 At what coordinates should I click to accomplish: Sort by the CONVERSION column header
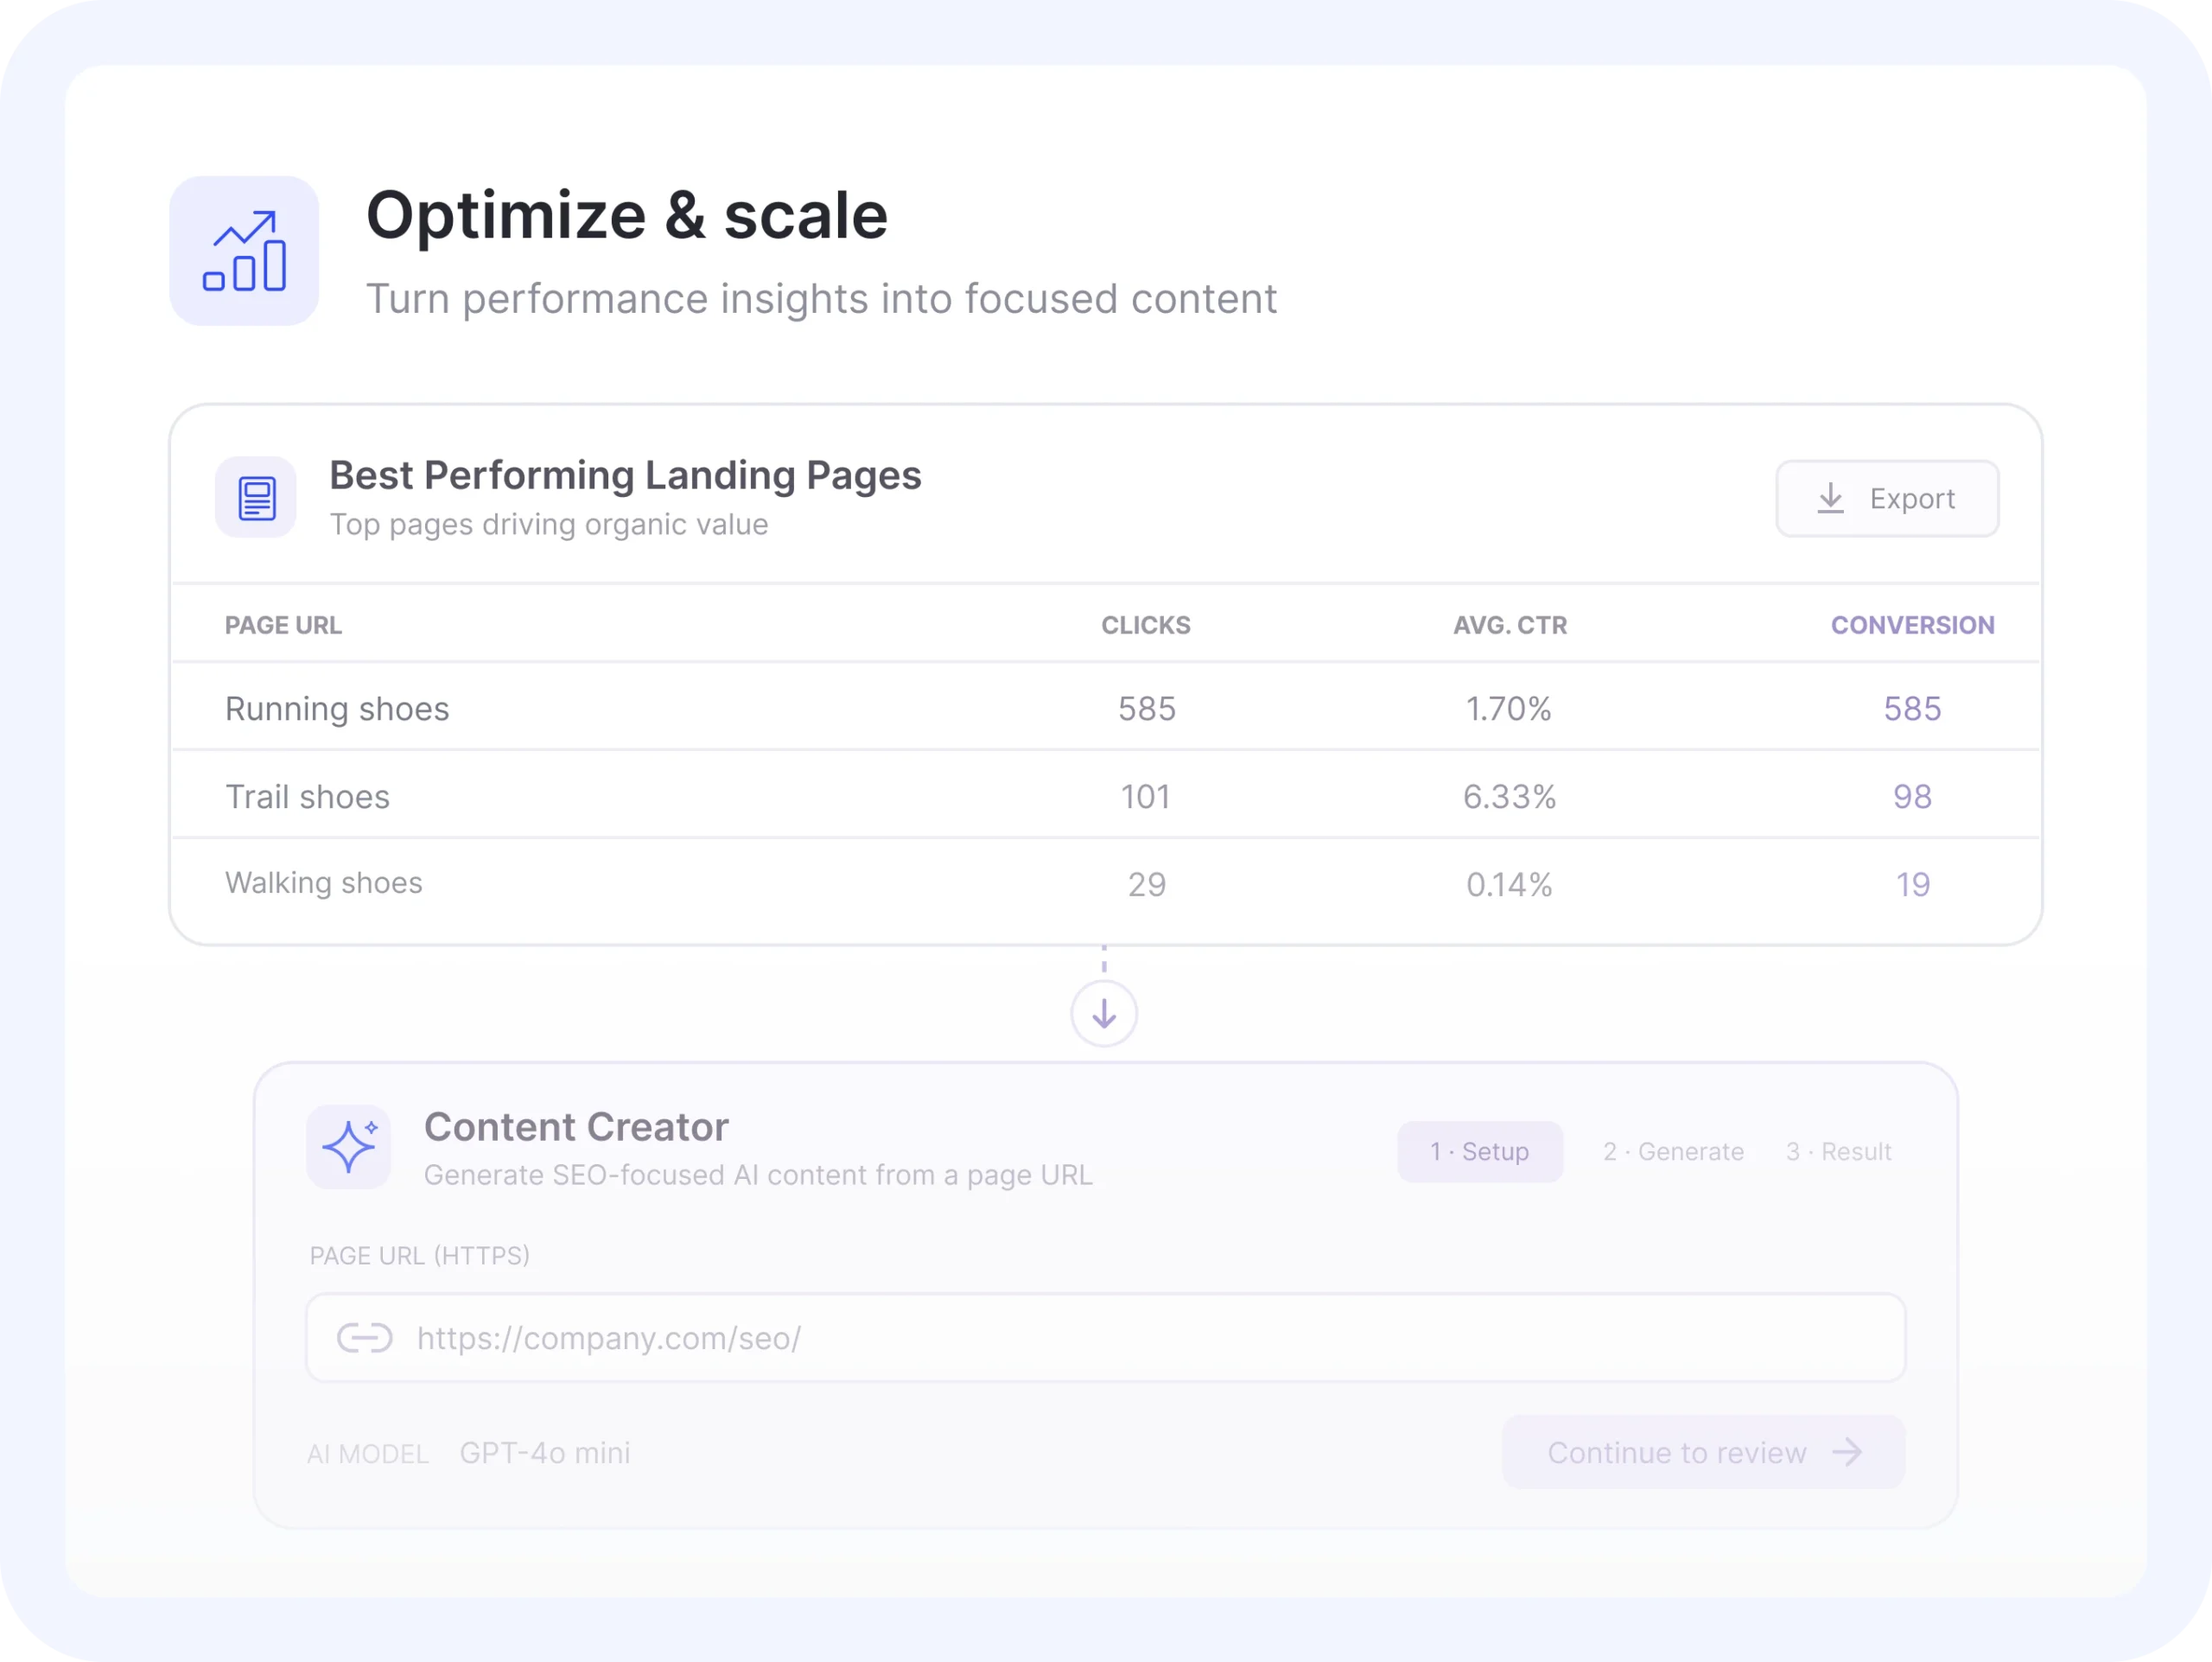(1912, 625)
